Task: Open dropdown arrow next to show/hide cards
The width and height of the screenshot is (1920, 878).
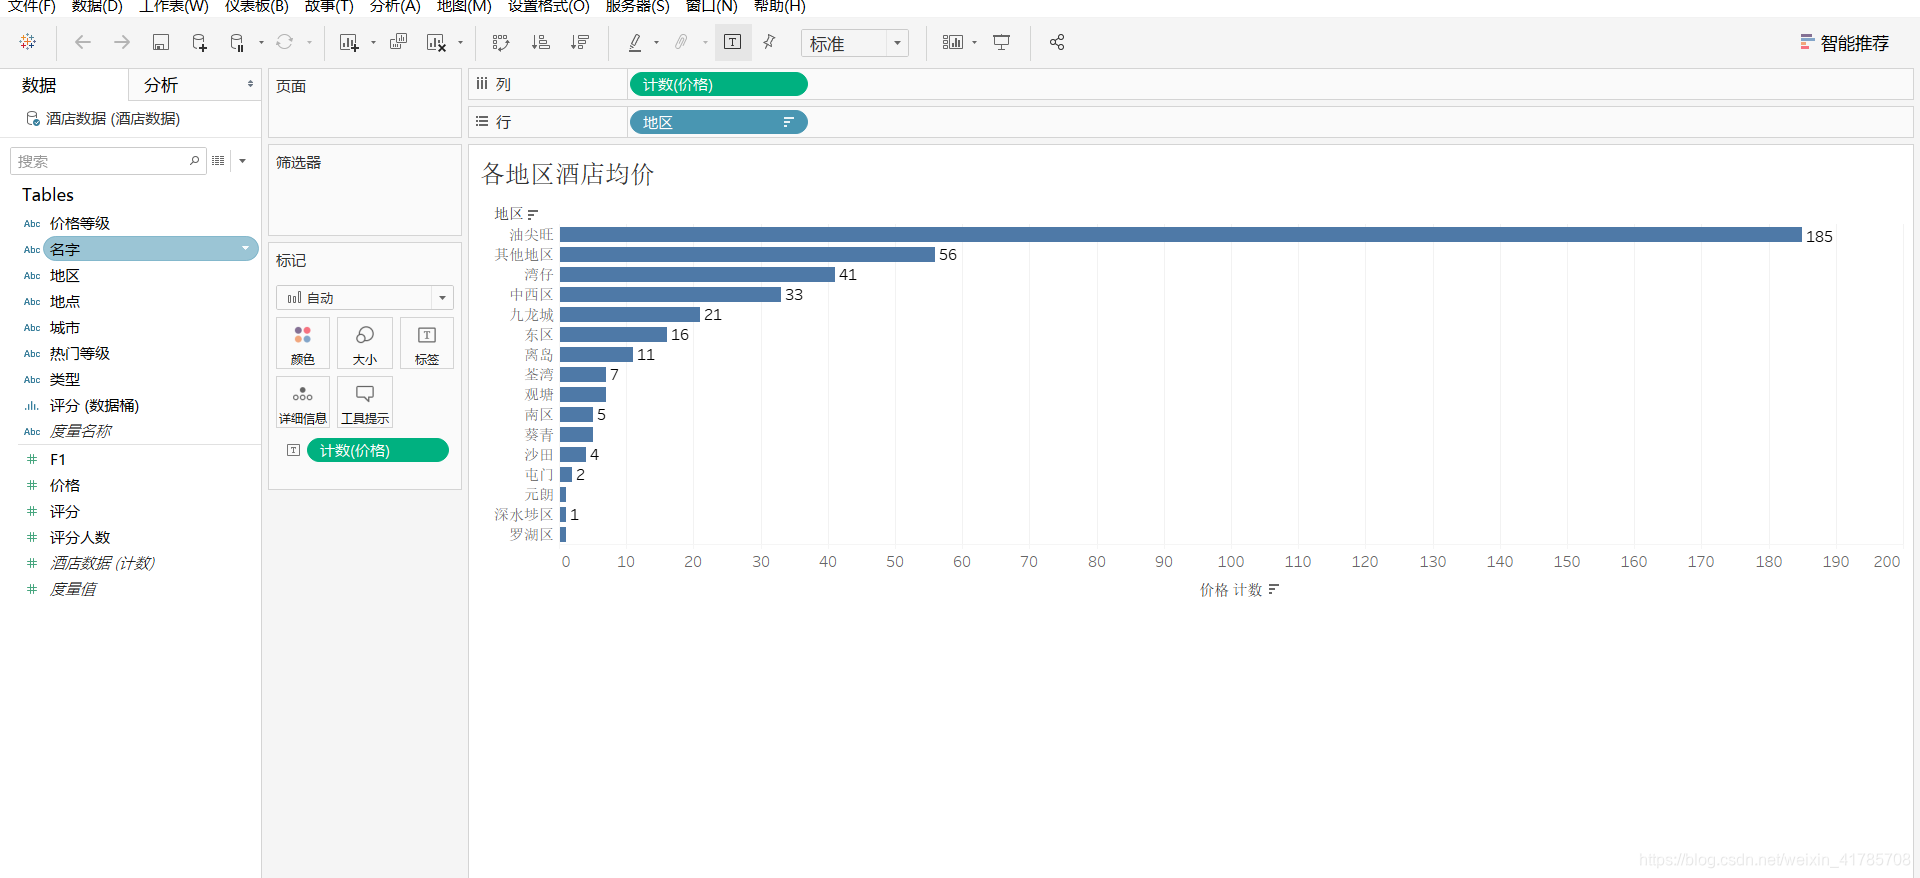Action: pos(974,43)
